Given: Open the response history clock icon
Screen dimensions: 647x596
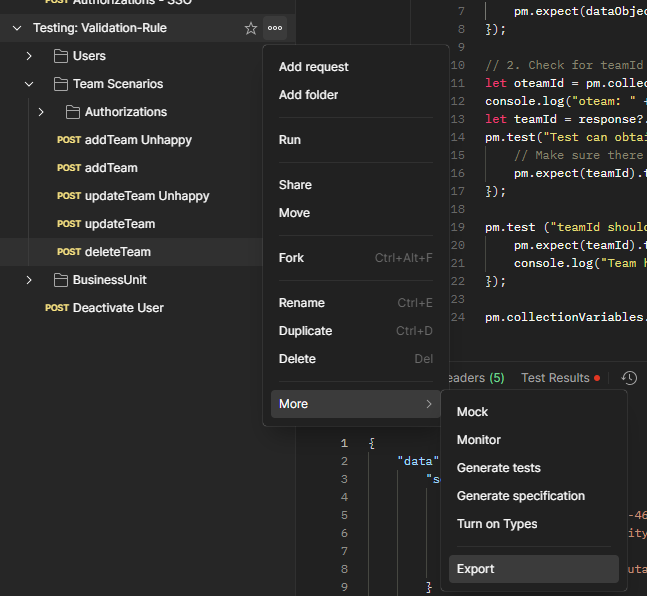Looking at the screenshot, I should point(629,378).
